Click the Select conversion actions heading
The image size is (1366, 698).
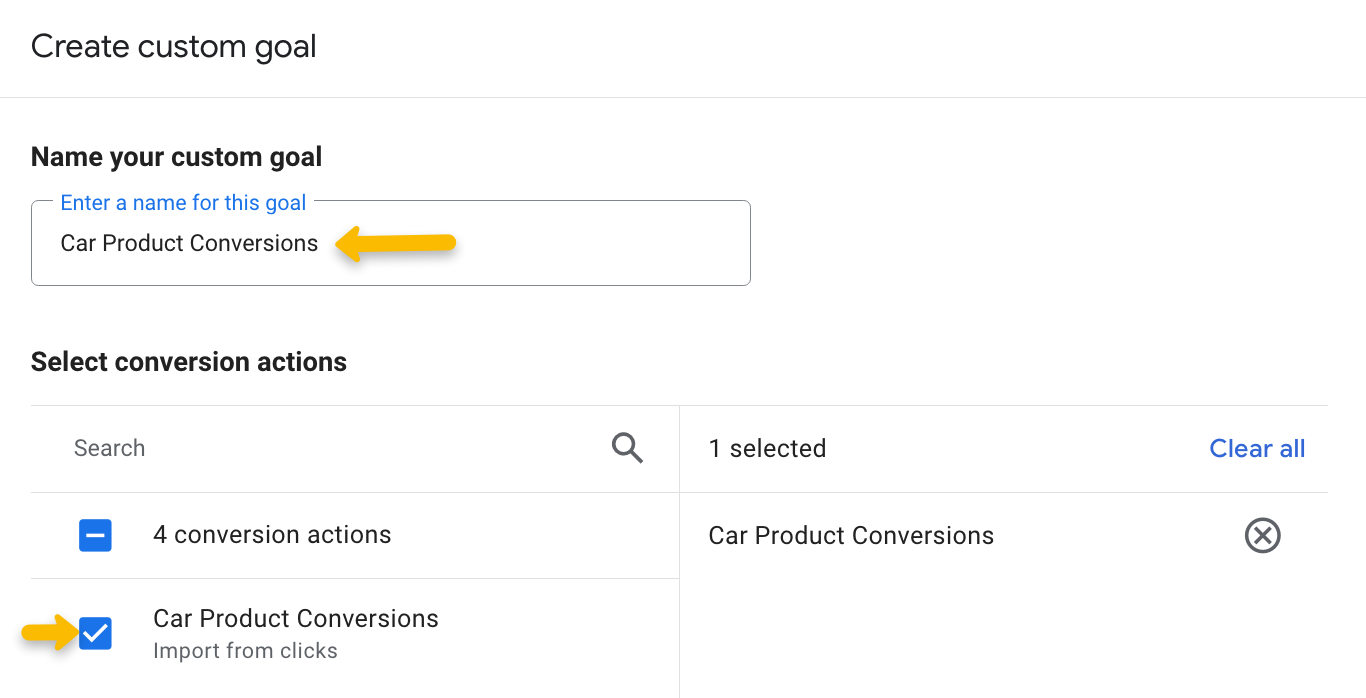(x=189, y=362)
